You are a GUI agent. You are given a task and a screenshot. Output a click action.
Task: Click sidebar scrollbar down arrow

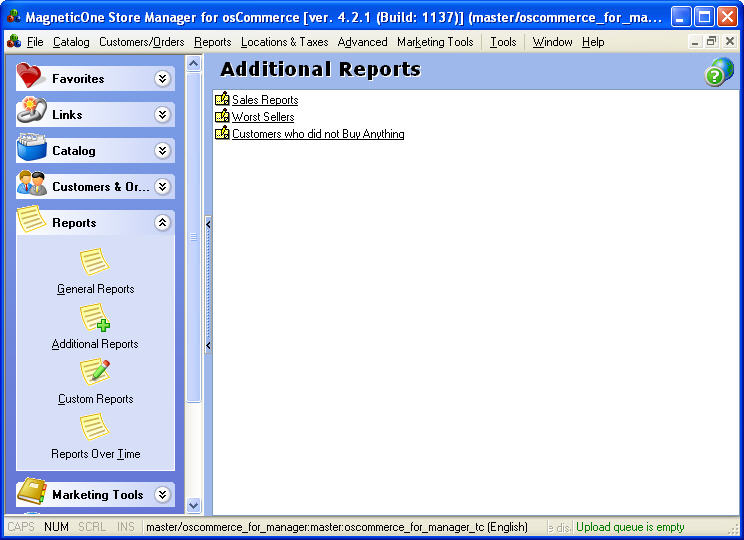(x=194, y=505)
